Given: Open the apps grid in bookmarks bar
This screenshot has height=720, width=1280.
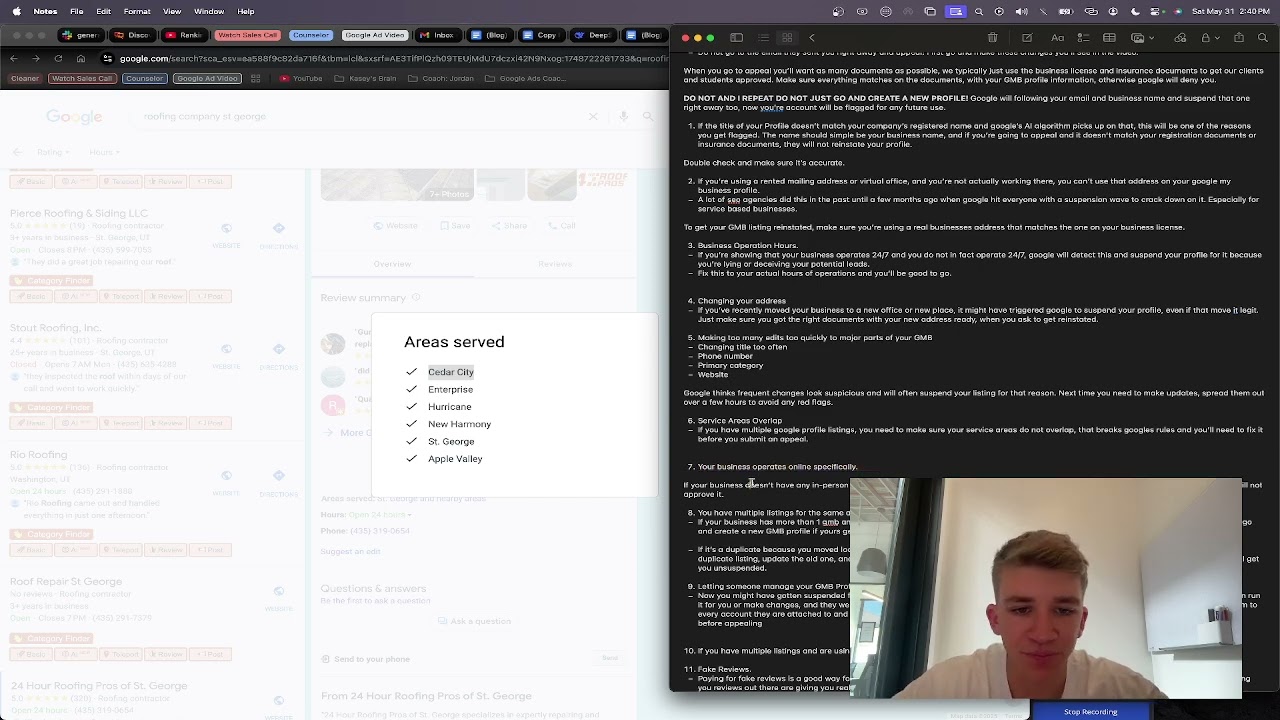Looking at the screenshot, I should point(256,79).
